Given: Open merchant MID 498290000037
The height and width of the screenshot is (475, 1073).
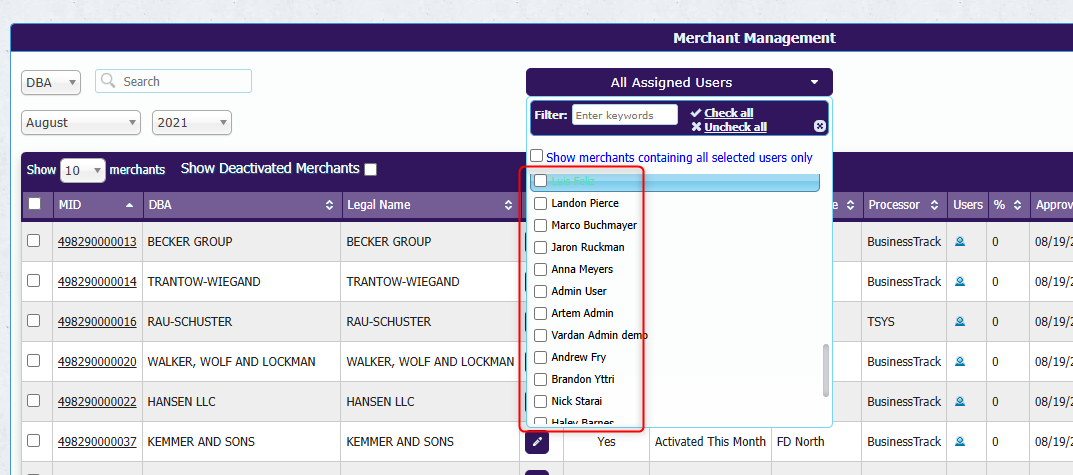Looking at the screenshot, I should (x=97, y=442).
